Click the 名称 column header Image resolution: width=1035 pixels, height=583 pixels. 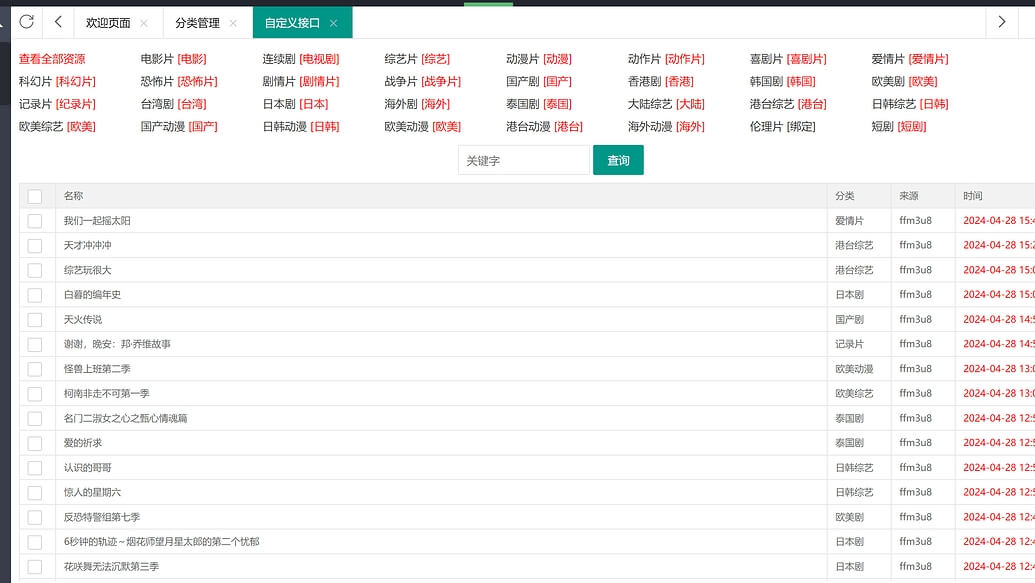[73, 196]
